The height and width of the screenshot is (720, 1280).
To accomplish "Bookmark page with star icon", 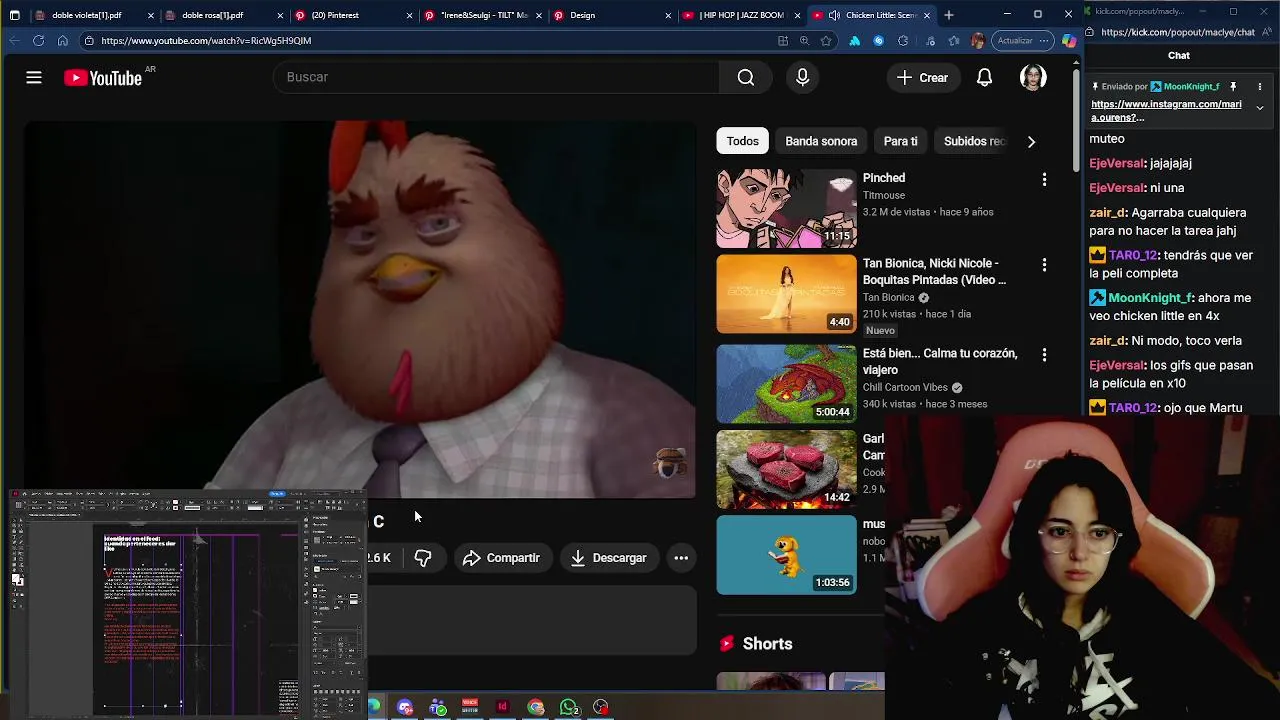I will point(826,41).
